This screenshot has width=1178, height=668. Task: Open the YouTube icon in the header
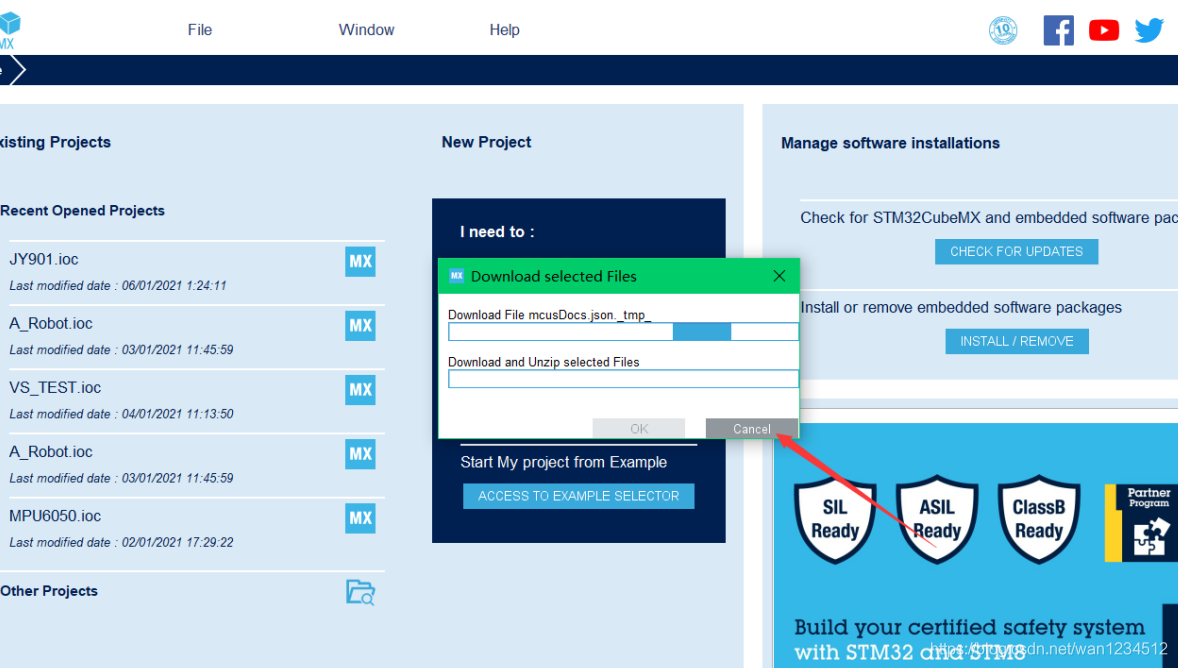click(x=1104, y=30)
